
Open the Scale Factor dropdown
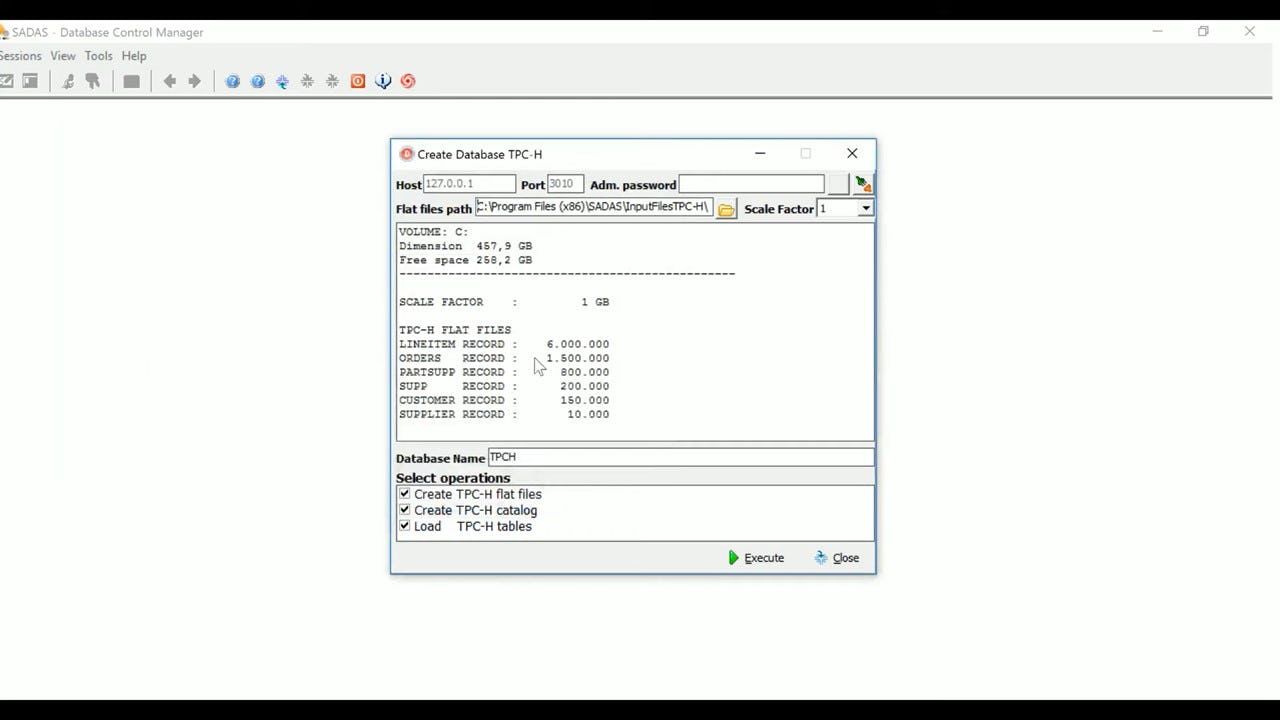[865, 208]
